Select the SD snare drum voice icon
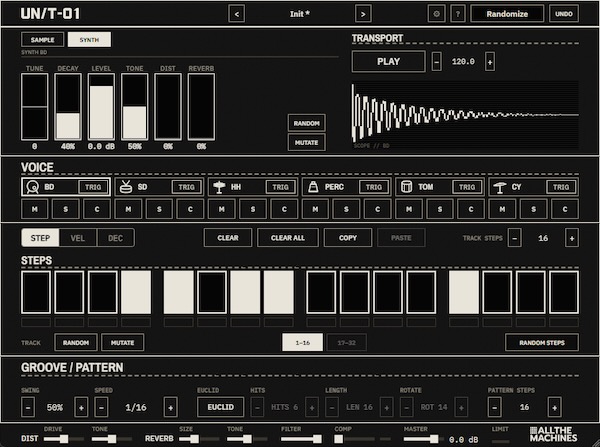 (x=126, y=187)
